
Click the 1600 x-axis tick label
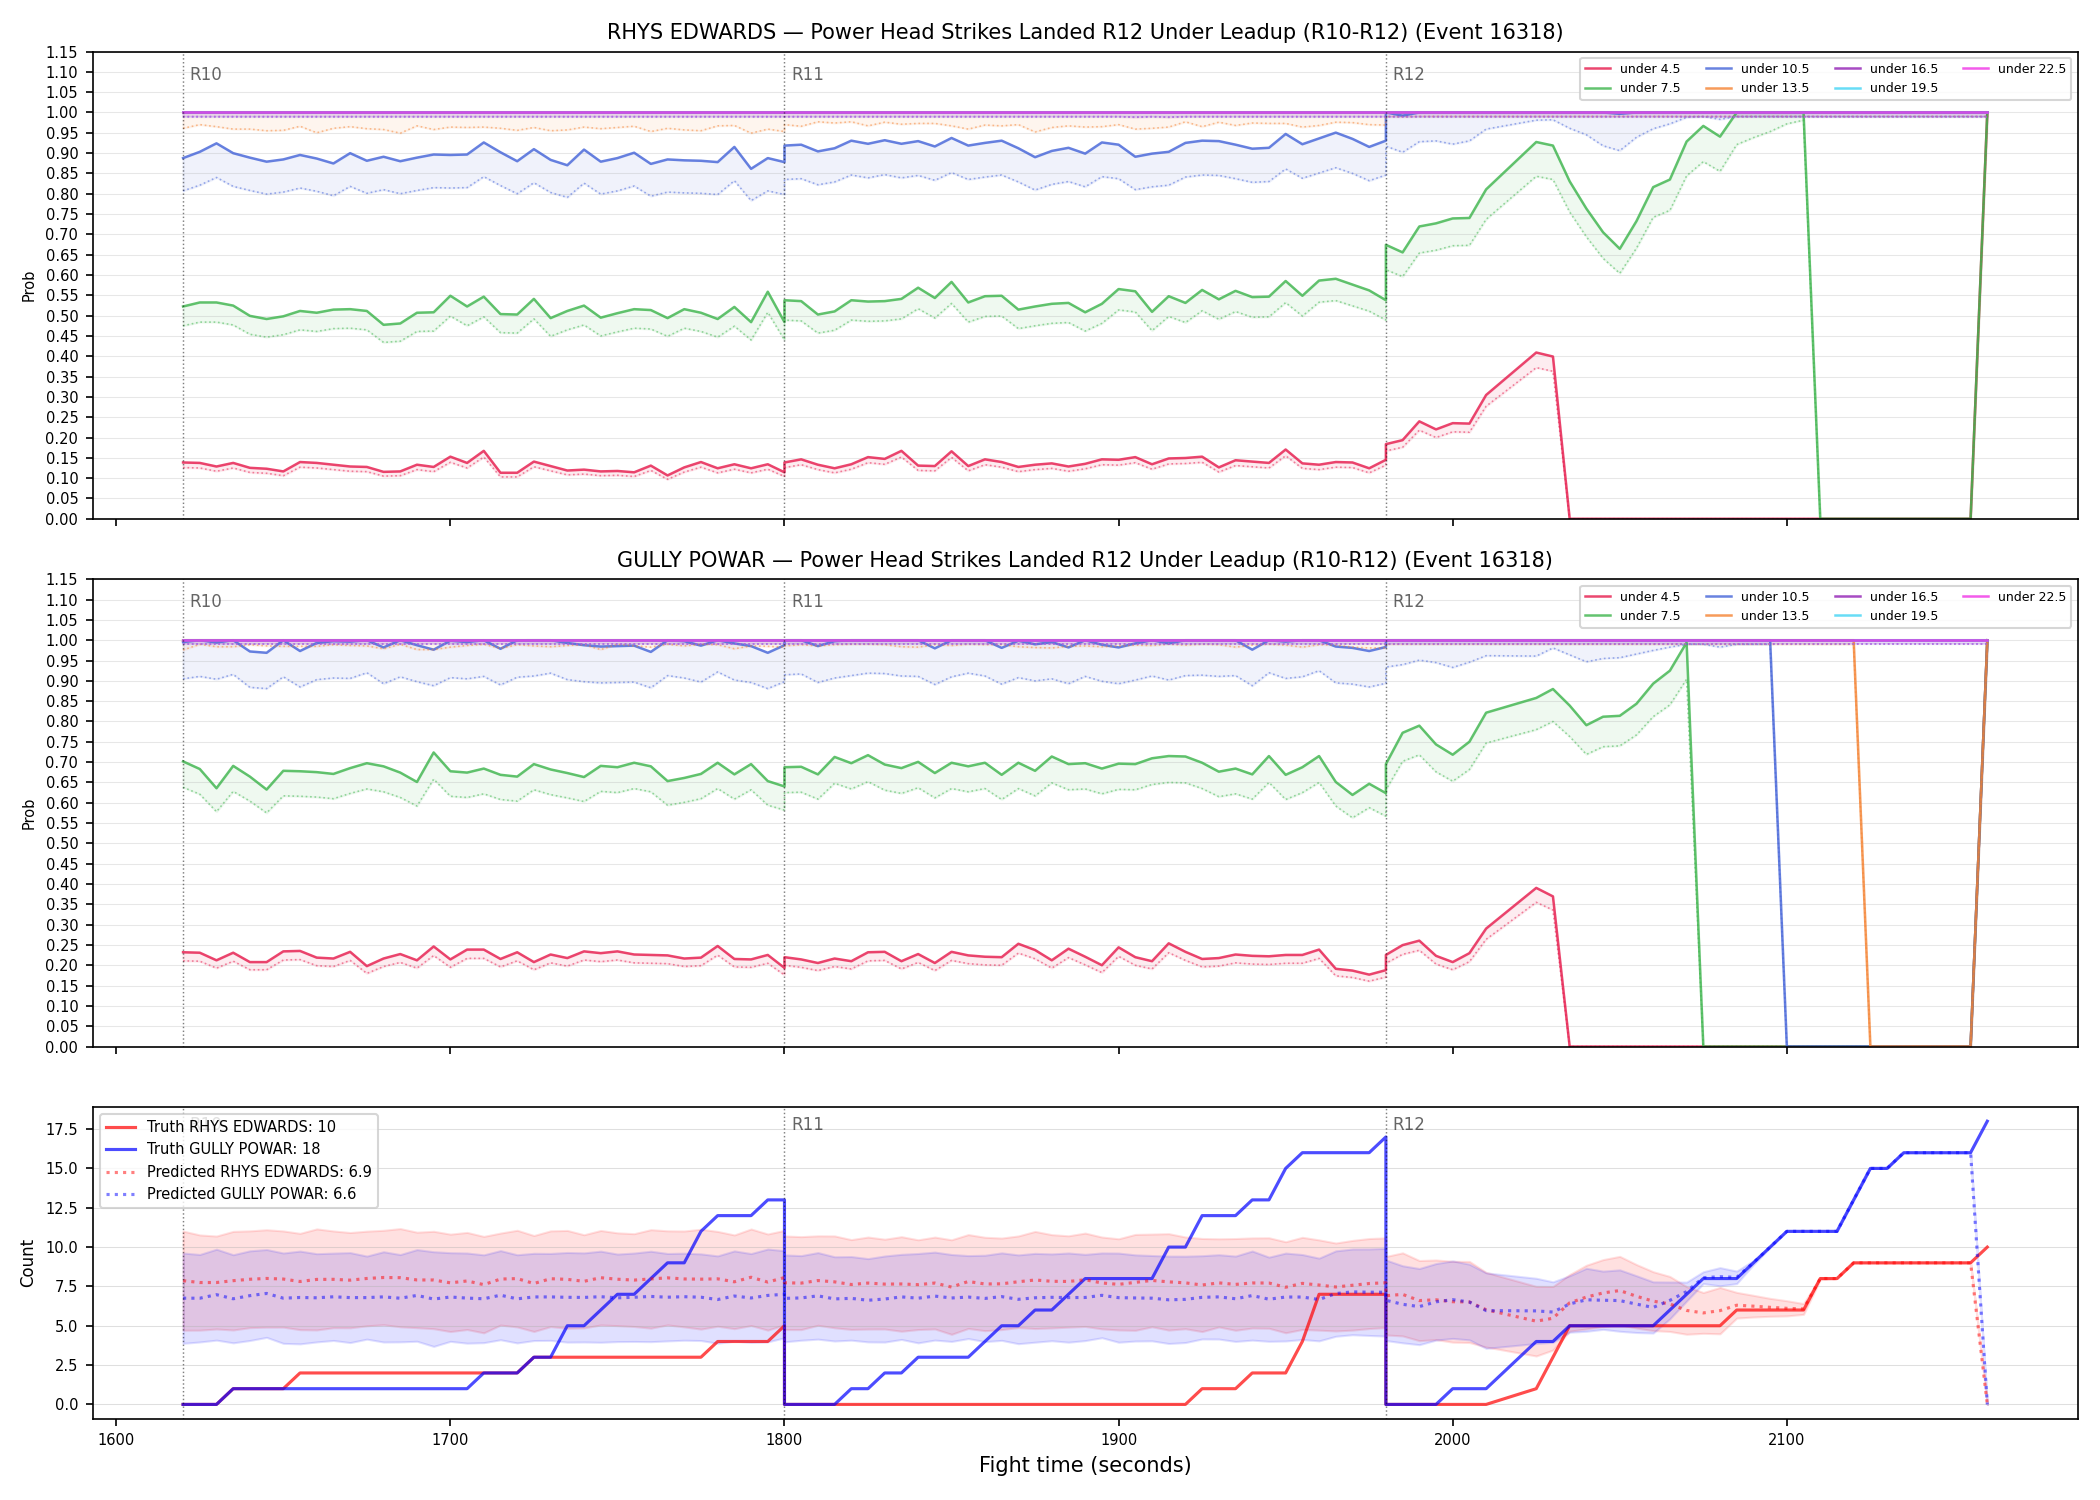116,1440
